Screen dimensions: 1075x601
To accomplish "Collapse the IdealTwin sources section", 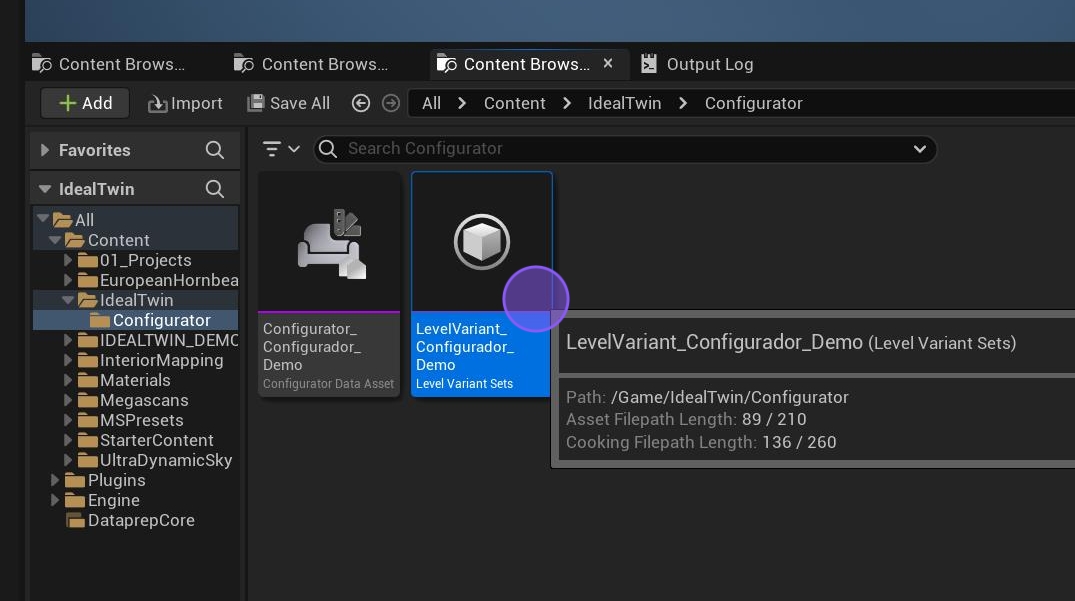I will [x=45, y=188].
